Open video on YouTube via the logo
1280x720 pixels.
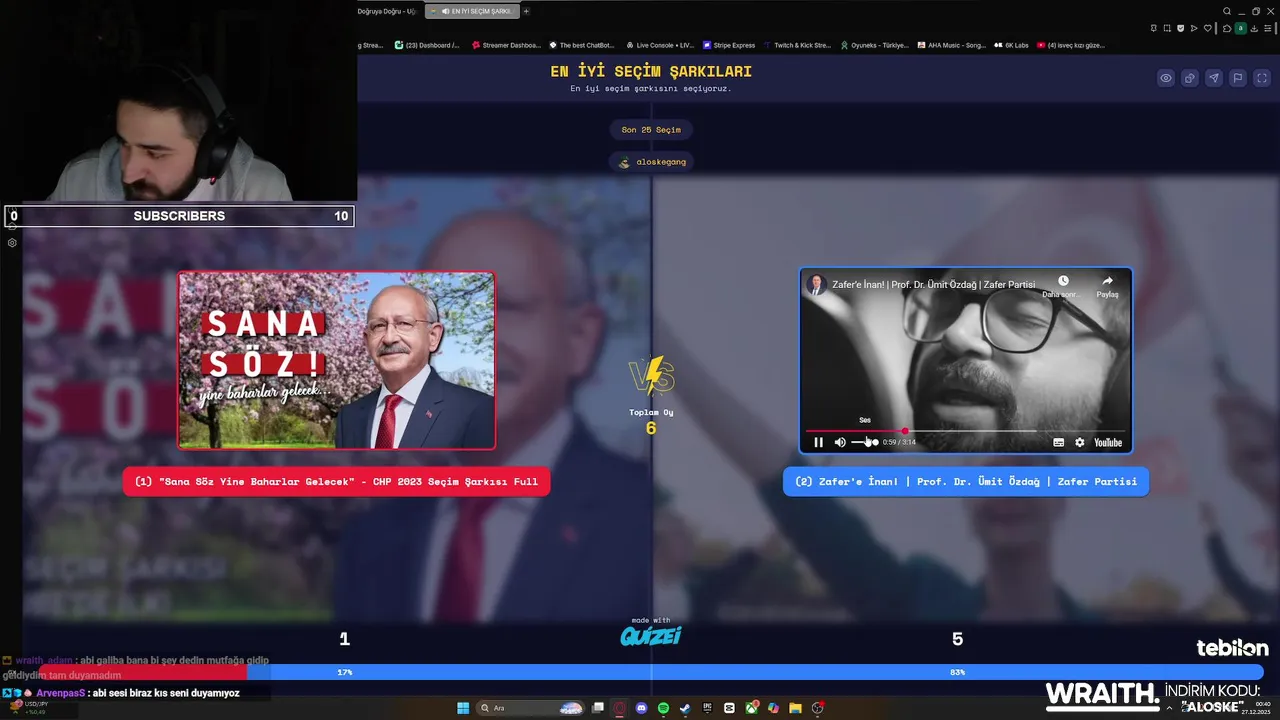[1108, 442]
